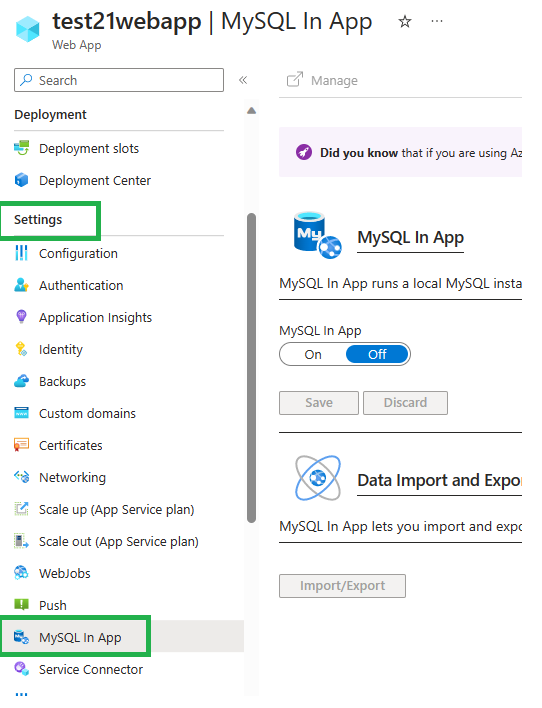Click the Backups cloud icon
Viewport: 542px width, 708px height.
point(21,381)
